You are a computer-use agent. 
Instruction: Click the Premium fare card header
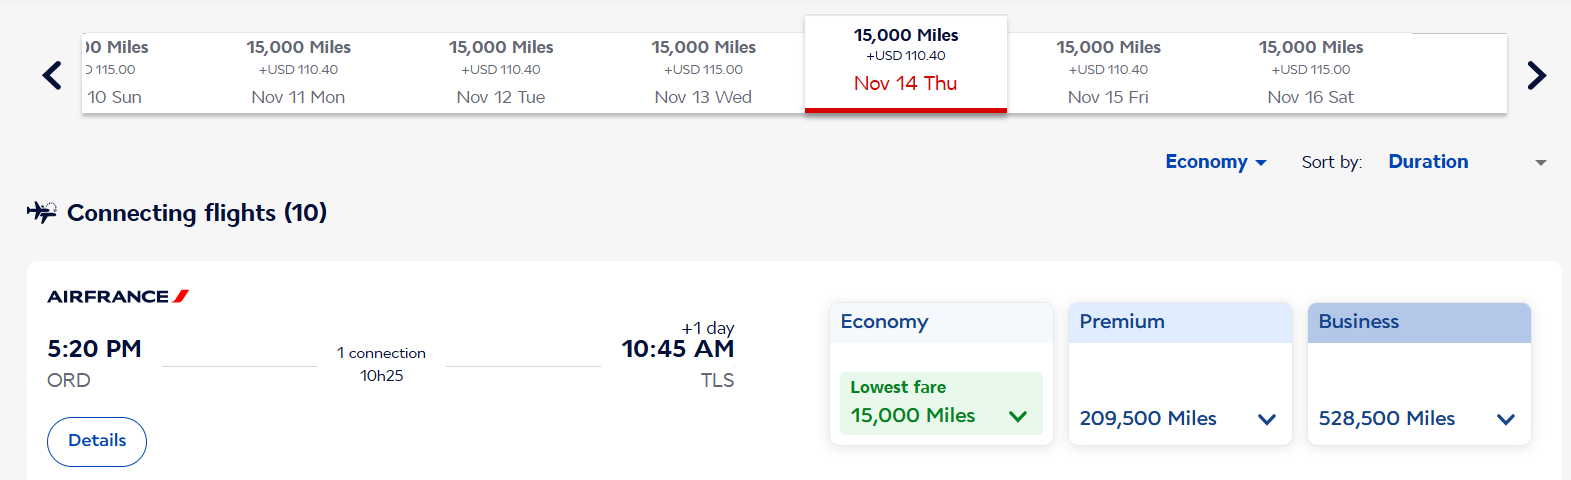tap(1180, 322)
